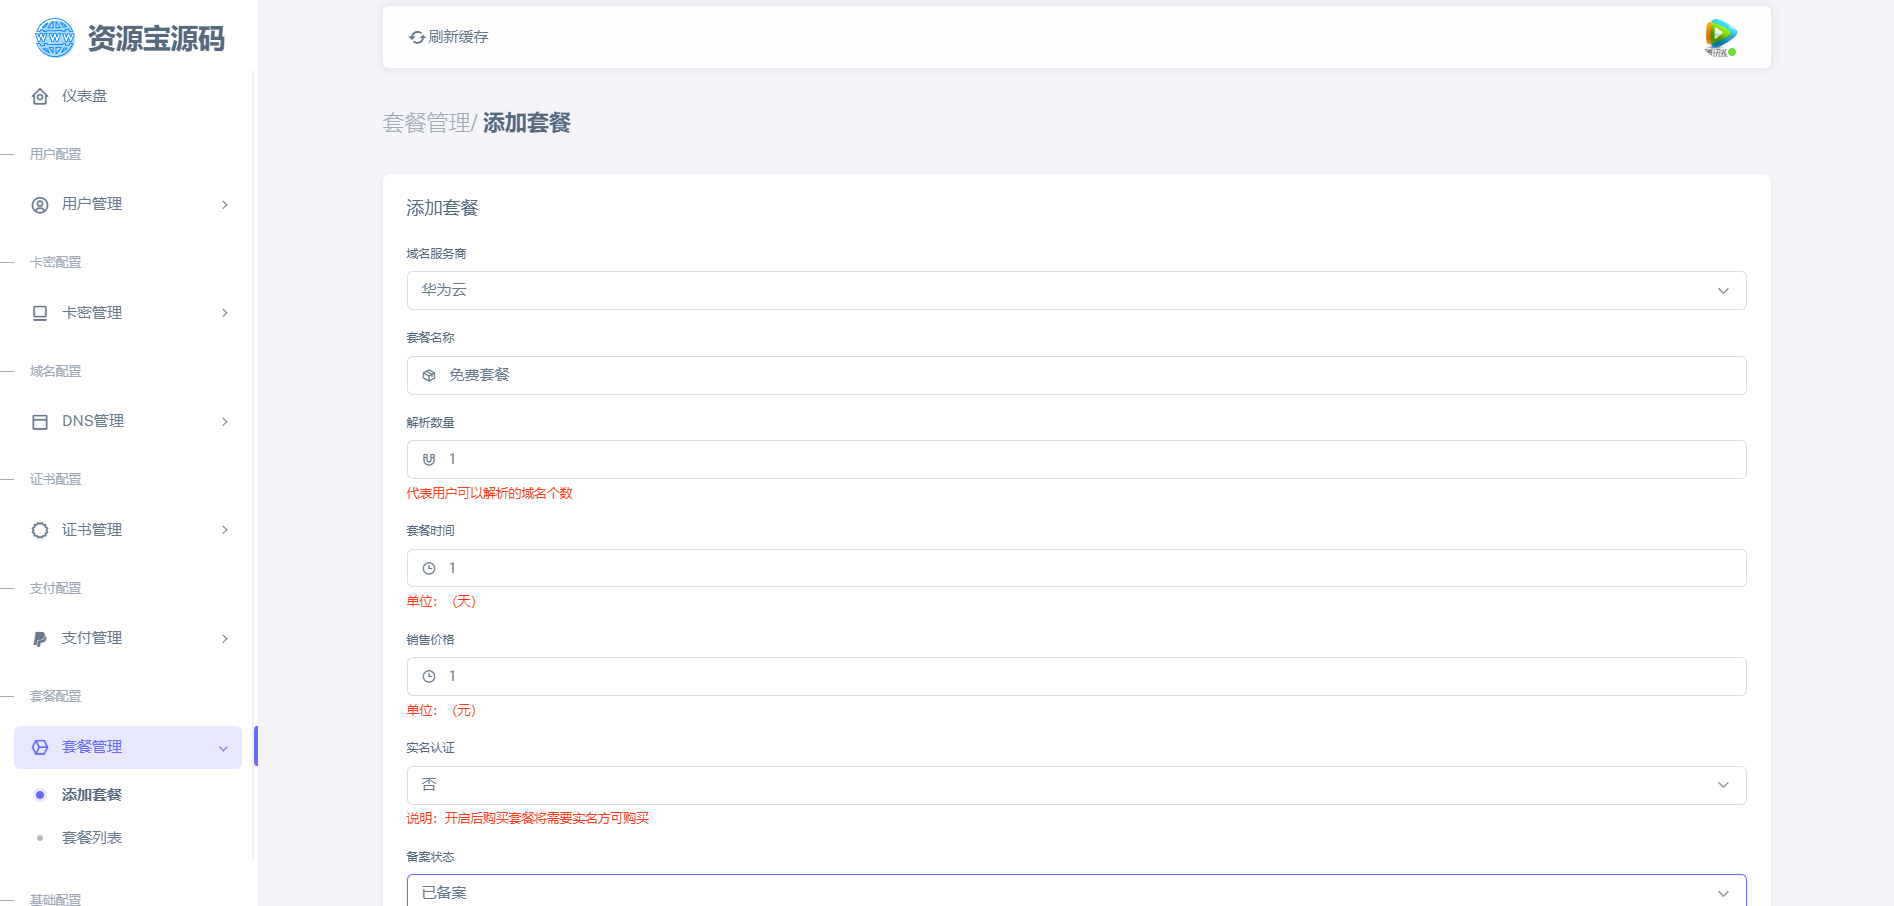This screenshot has width=1894, height=906.
Task: Expand the 用户管理 submenu chevron
Action: (x=225, y=205)
